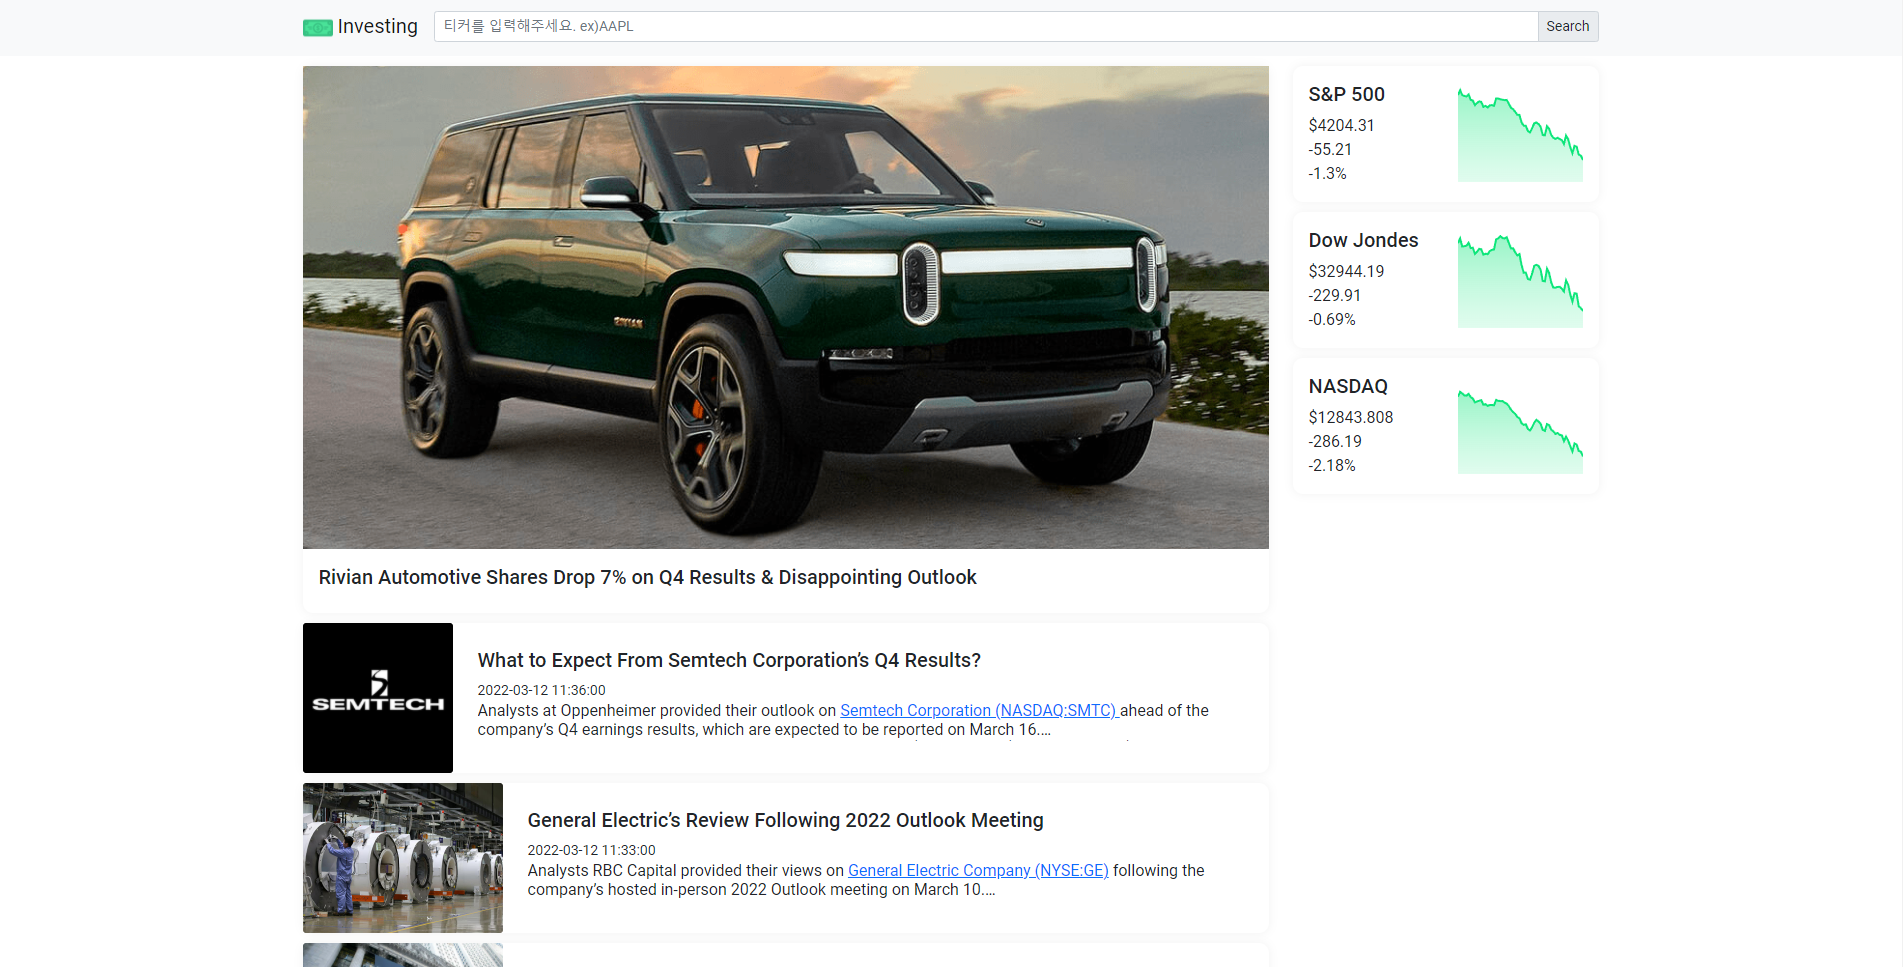This screenshot has height=967, width=1903.
Task: Click the S&P 500 mini chart
Action: [1520, 134]
